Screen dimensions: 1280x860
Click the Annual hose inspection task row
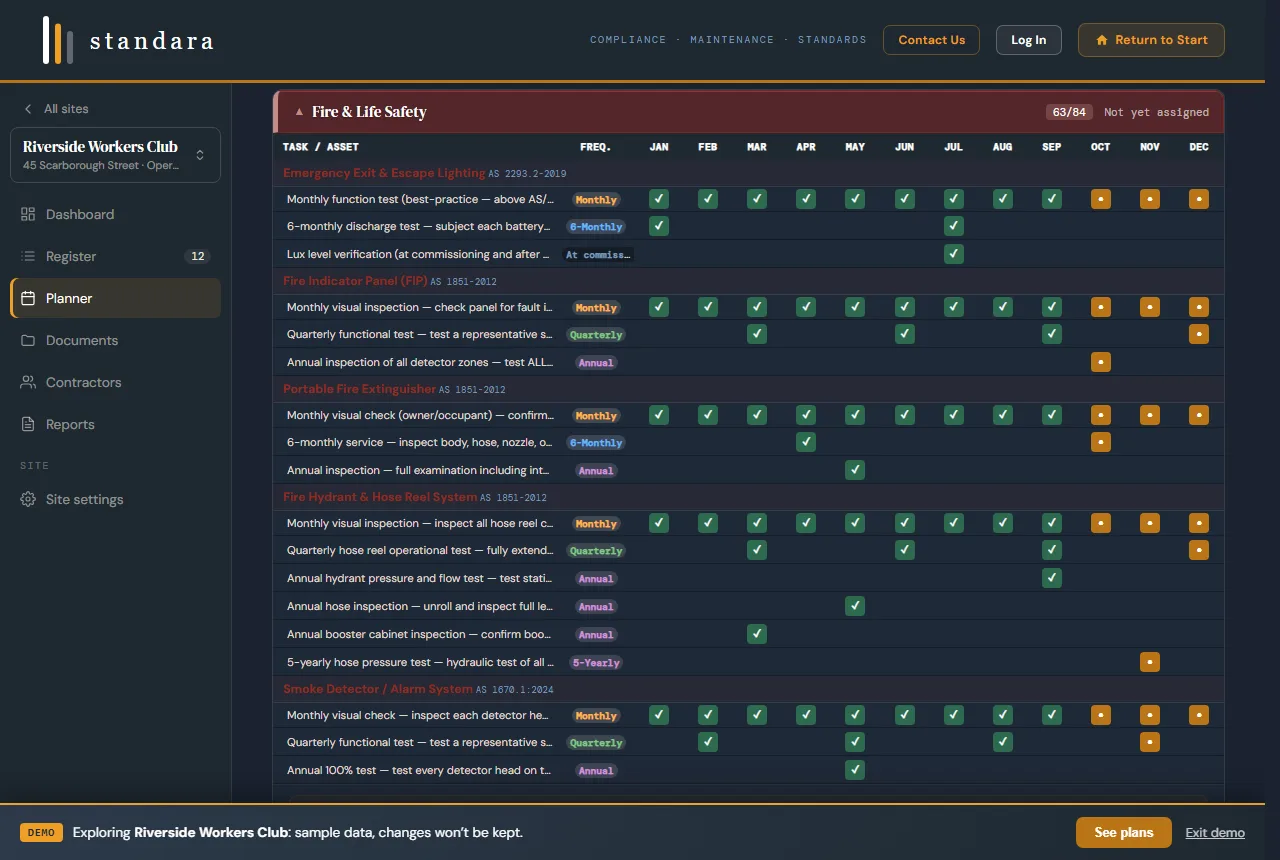pyautogui.click(x=748, y=606)
